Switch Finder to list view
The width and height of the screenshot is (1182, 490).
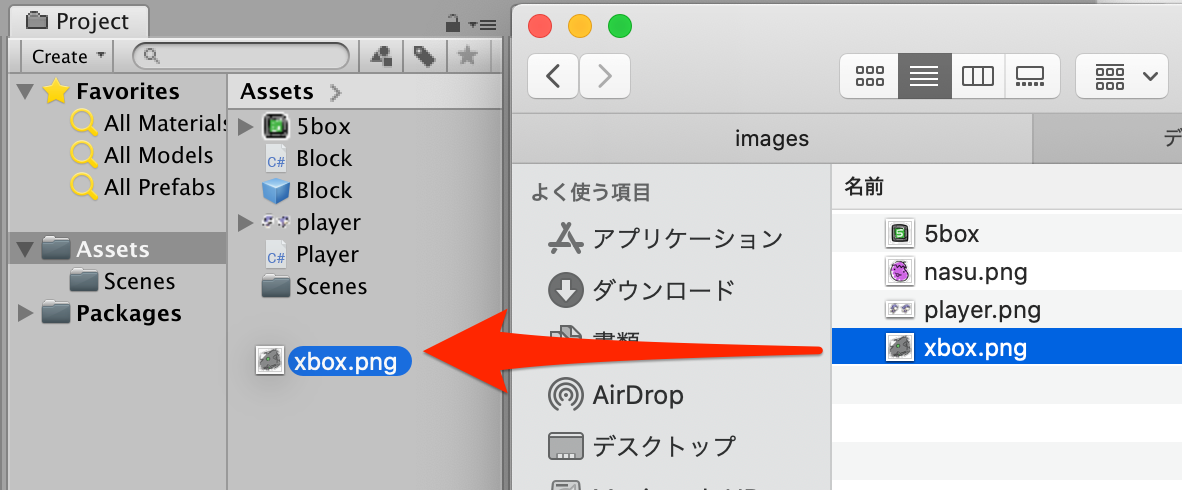924,76
